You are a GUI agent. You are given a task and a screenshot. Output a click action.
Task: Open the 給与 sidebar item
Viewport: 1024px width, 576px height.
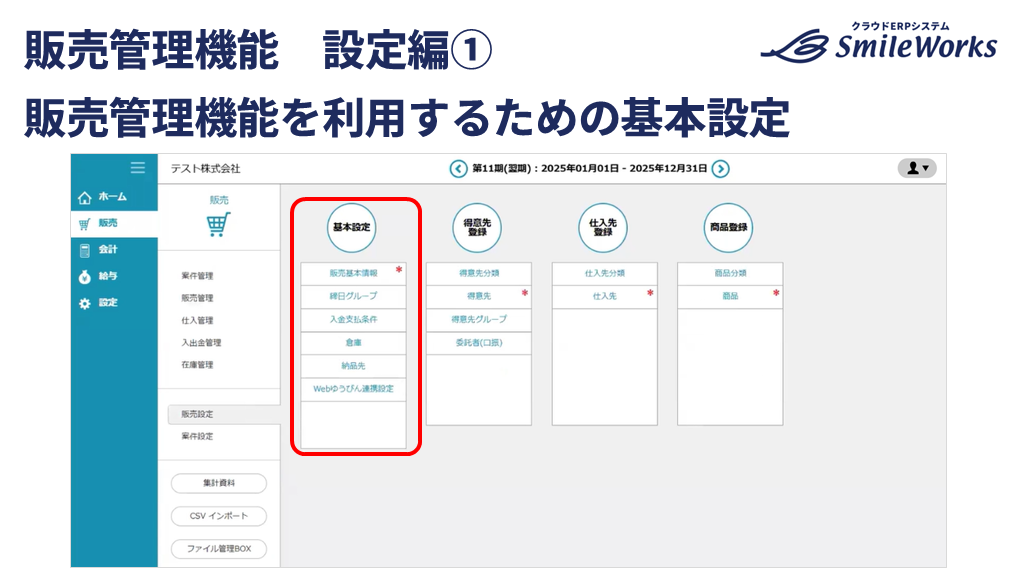(x=114, y=276)
